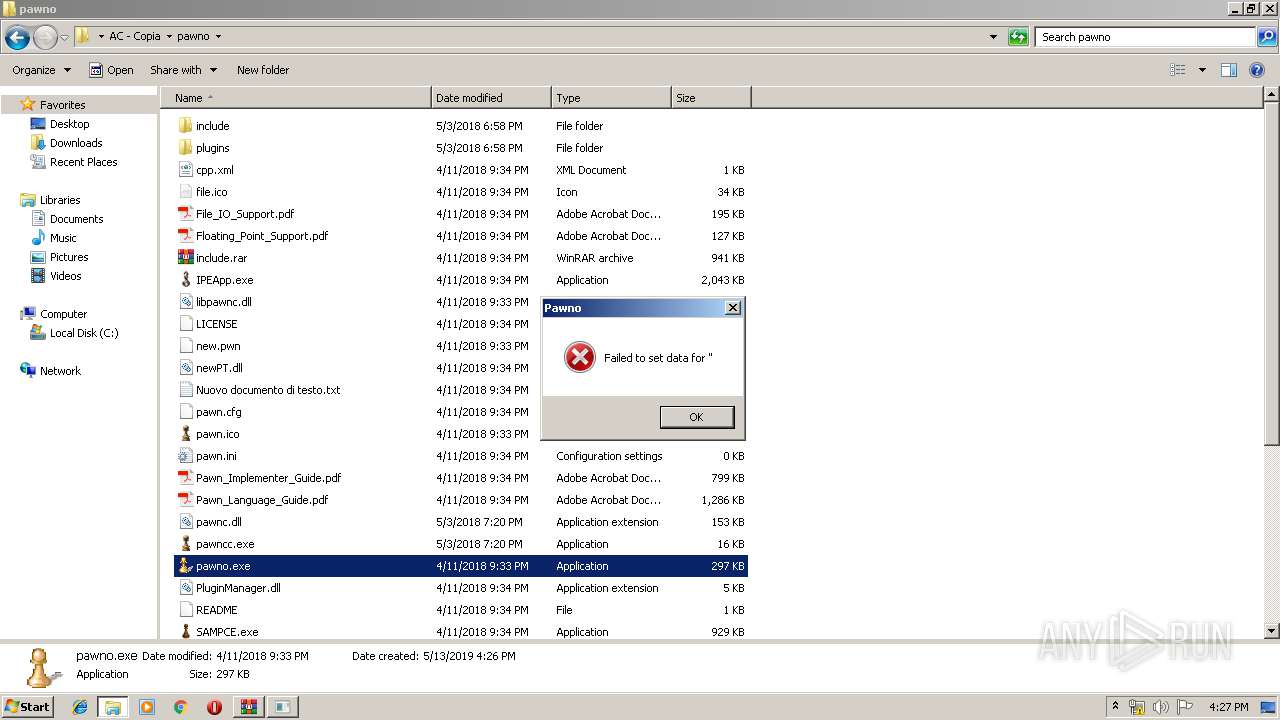Select the File_IO_Support.pdf icon

pos(185,214)
